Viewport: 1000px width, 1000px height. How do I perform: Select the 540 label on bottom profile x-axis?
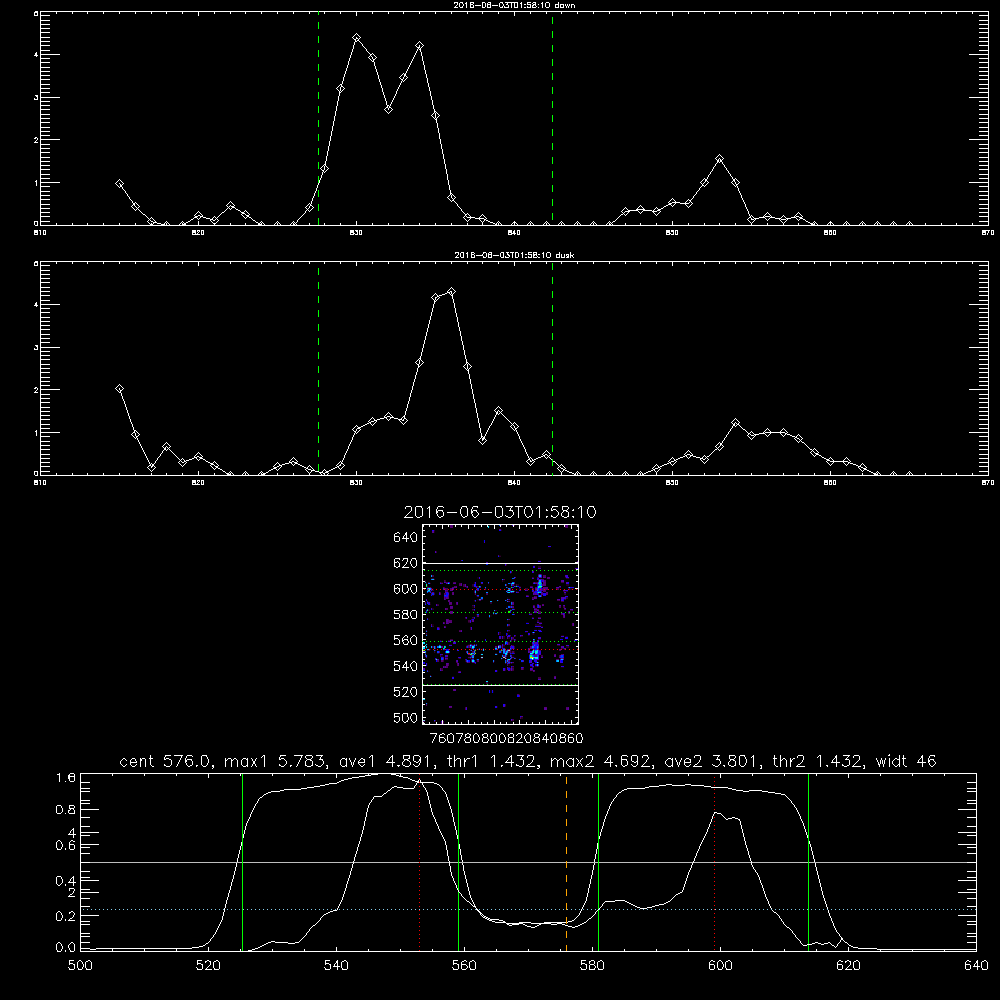(336, 966)
